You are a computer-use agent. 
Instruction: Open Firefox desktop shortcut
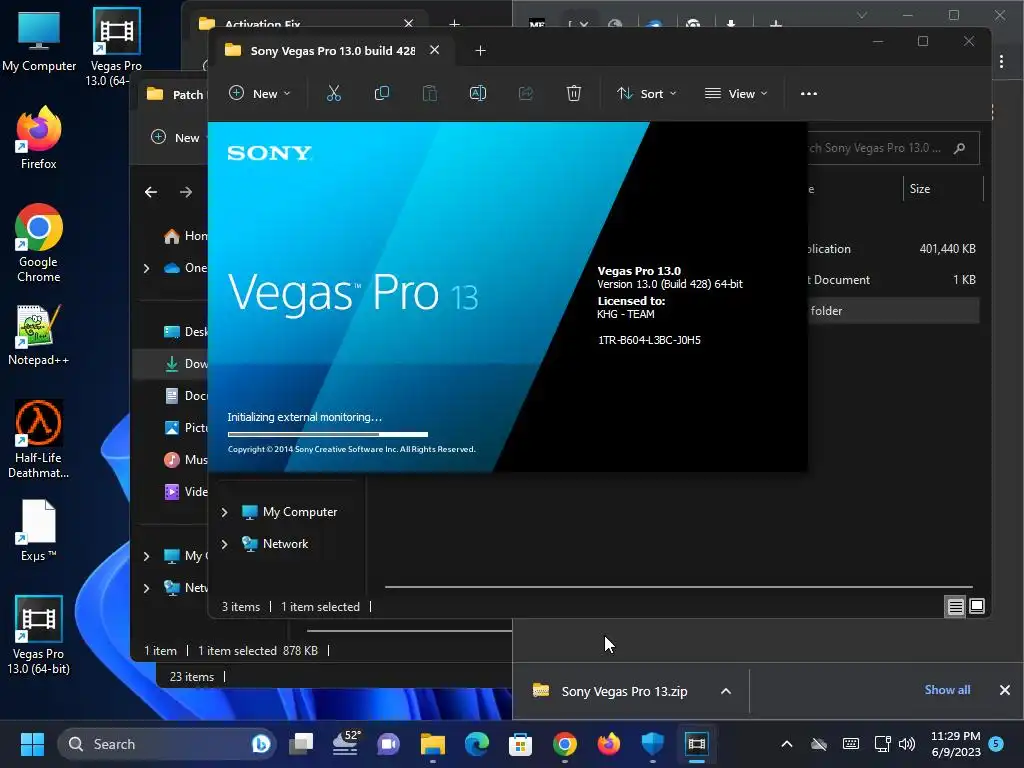(x=39, y=139)
